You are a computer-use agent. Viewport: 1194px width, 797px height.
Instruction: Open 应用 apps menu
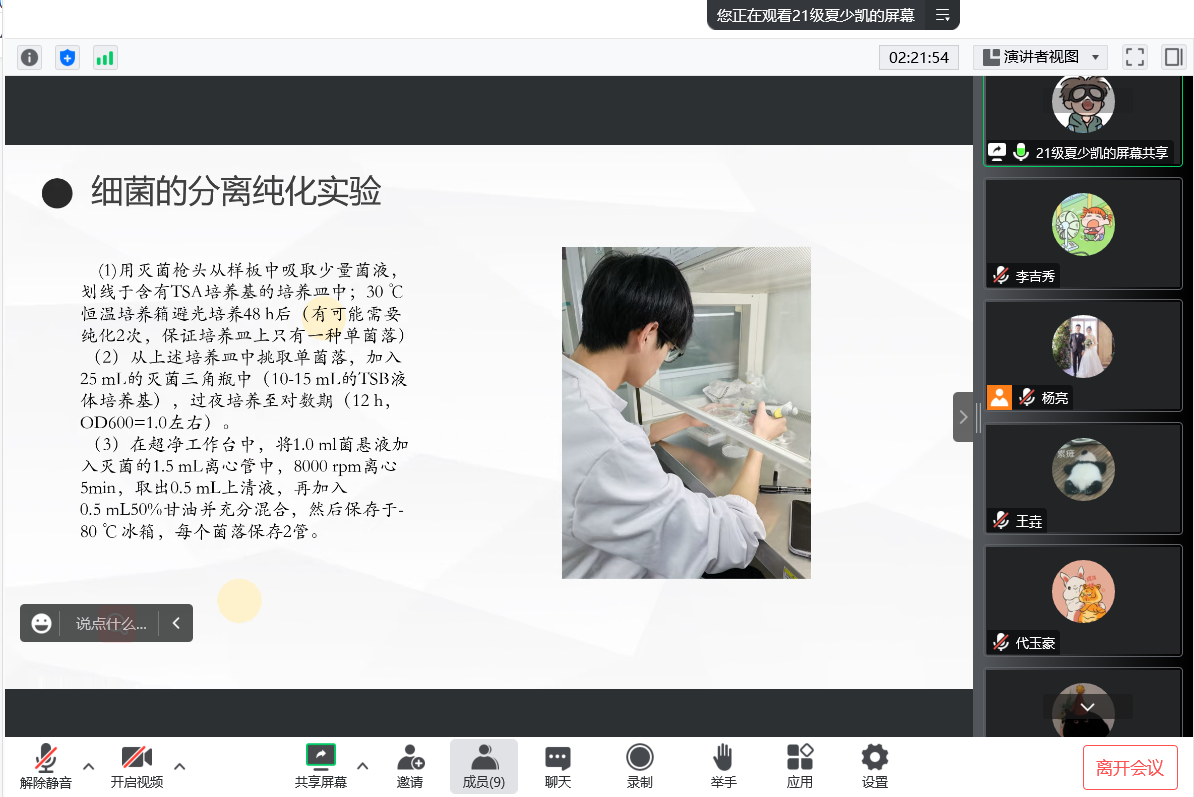point(800,767)
